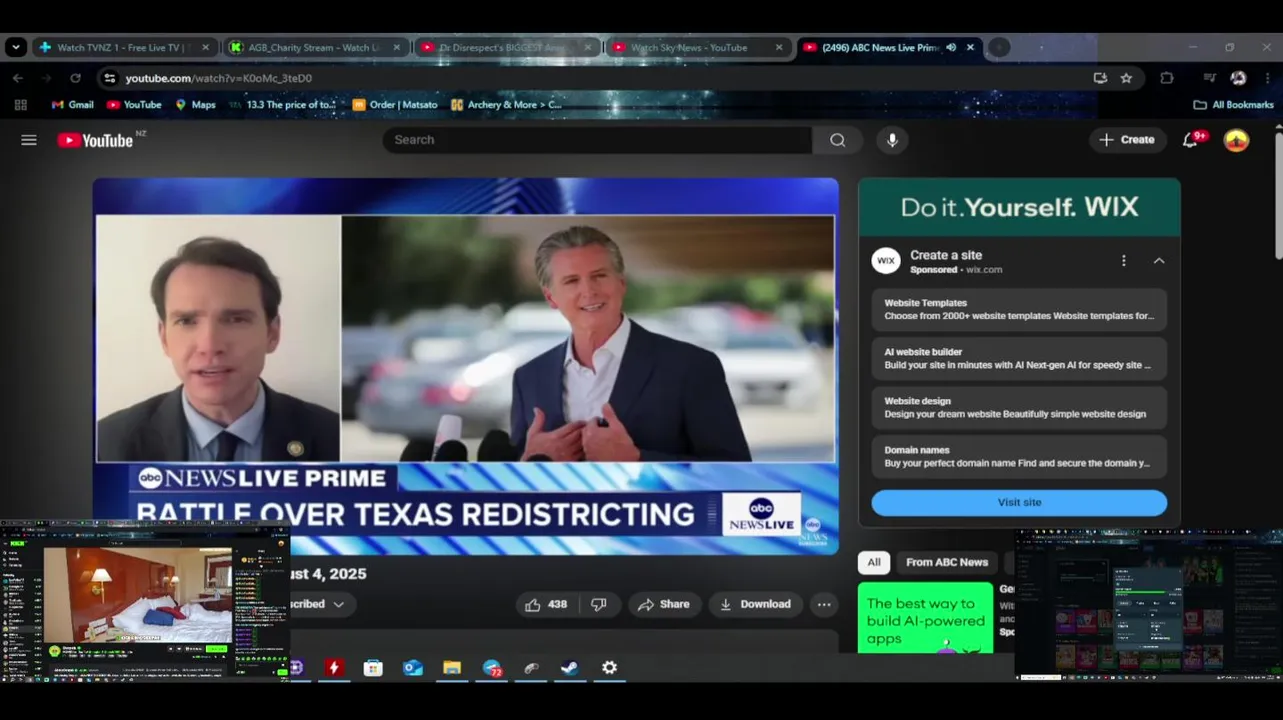Image resolution: width=1283 pixels, height=720 pixels.
Task: Click the address bar URL
Action: [218, 78]
